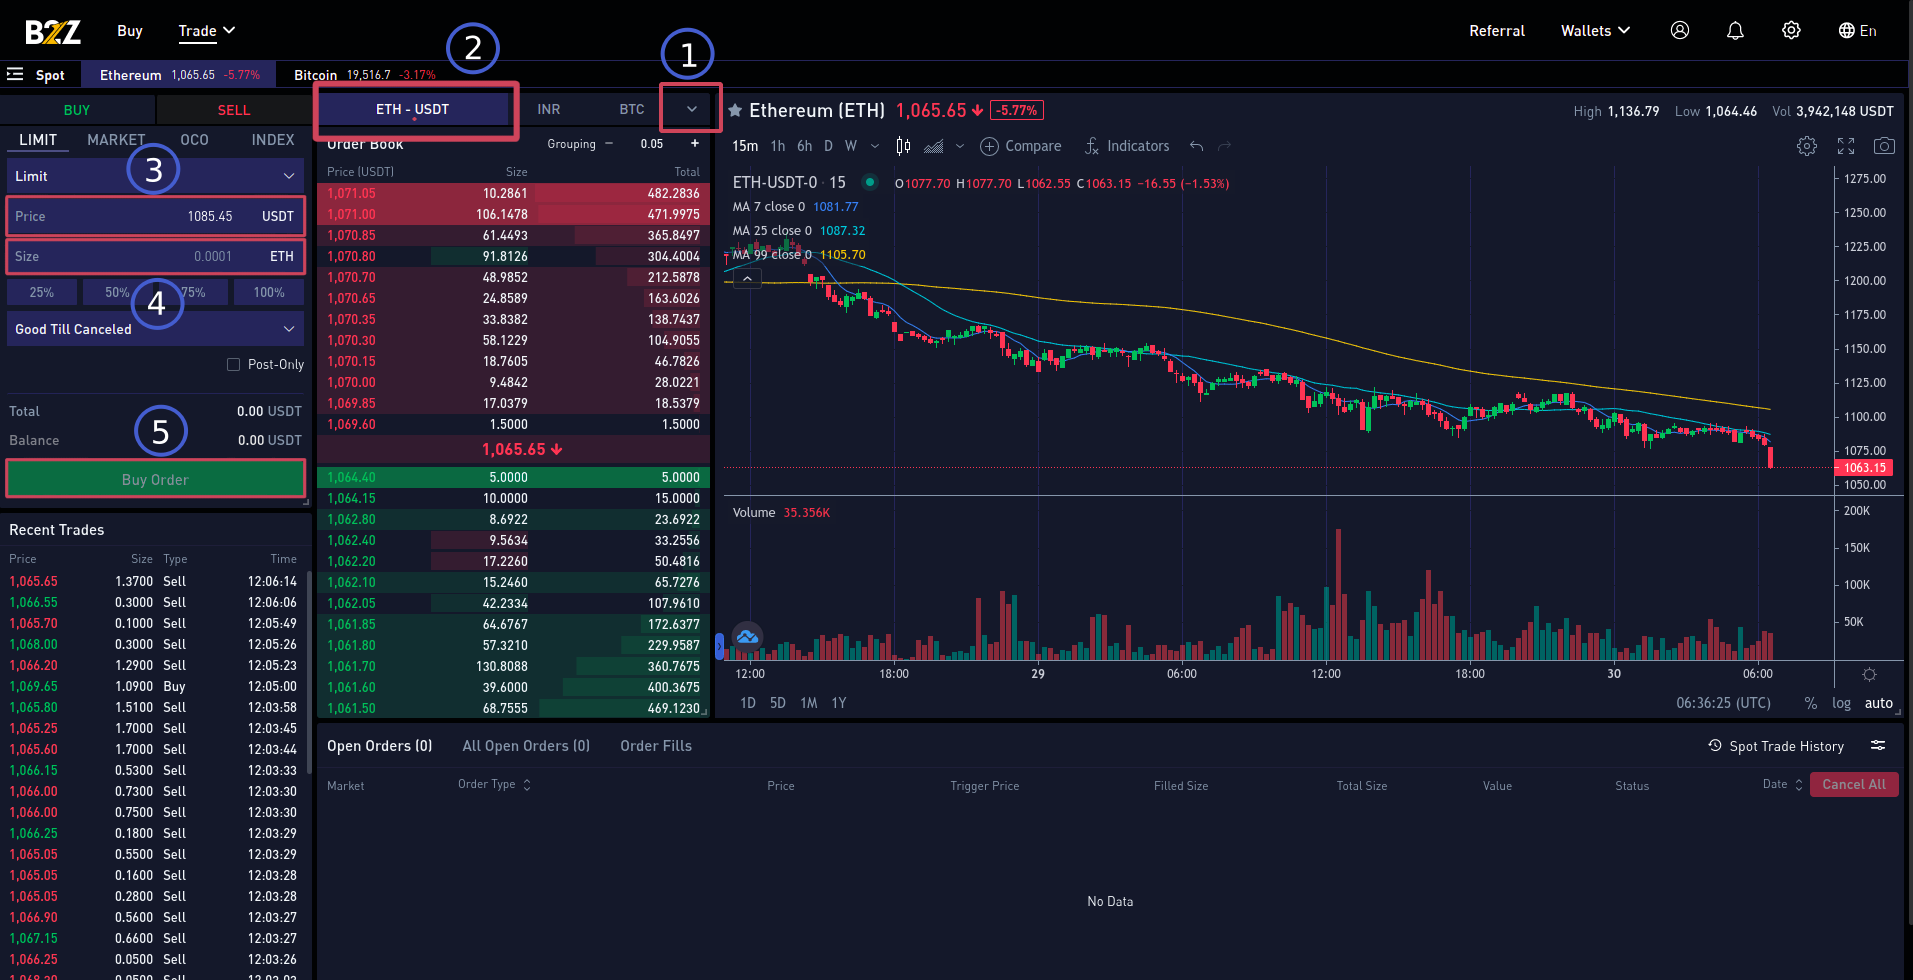Image resolution: width=1913 pixels, height=980 pixels.
Task: Open the hamburger menu beside Spot
Action: pyautogui.click(x=15, y=74)
